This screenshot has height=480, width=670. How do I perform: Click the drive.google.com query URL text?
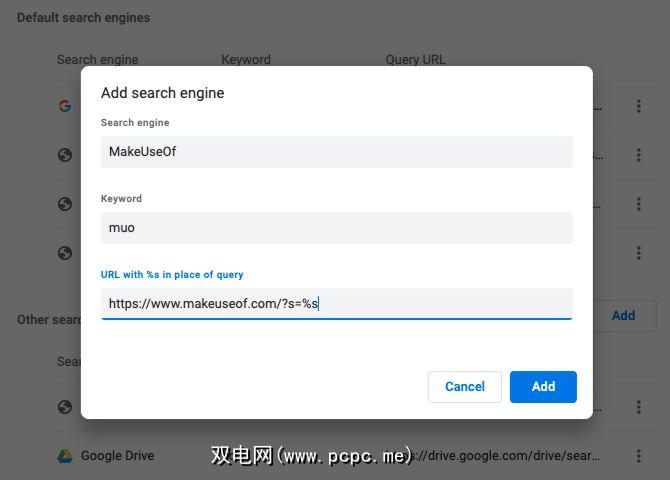[504, 456]
